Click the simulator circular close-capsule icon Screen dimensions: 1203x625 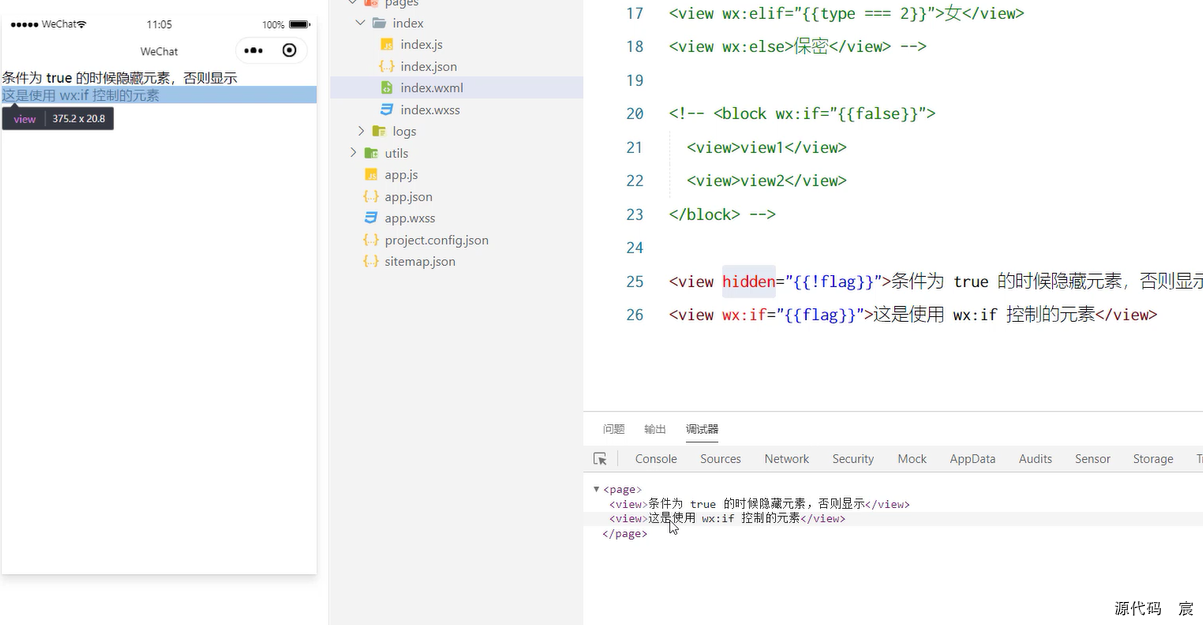point(289,50)
